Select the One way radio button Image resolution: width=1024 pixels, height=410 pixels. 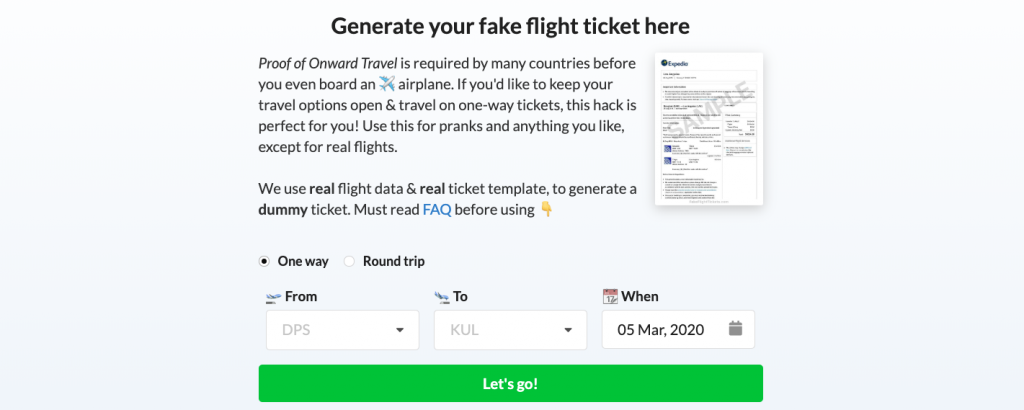pos(264,261)
